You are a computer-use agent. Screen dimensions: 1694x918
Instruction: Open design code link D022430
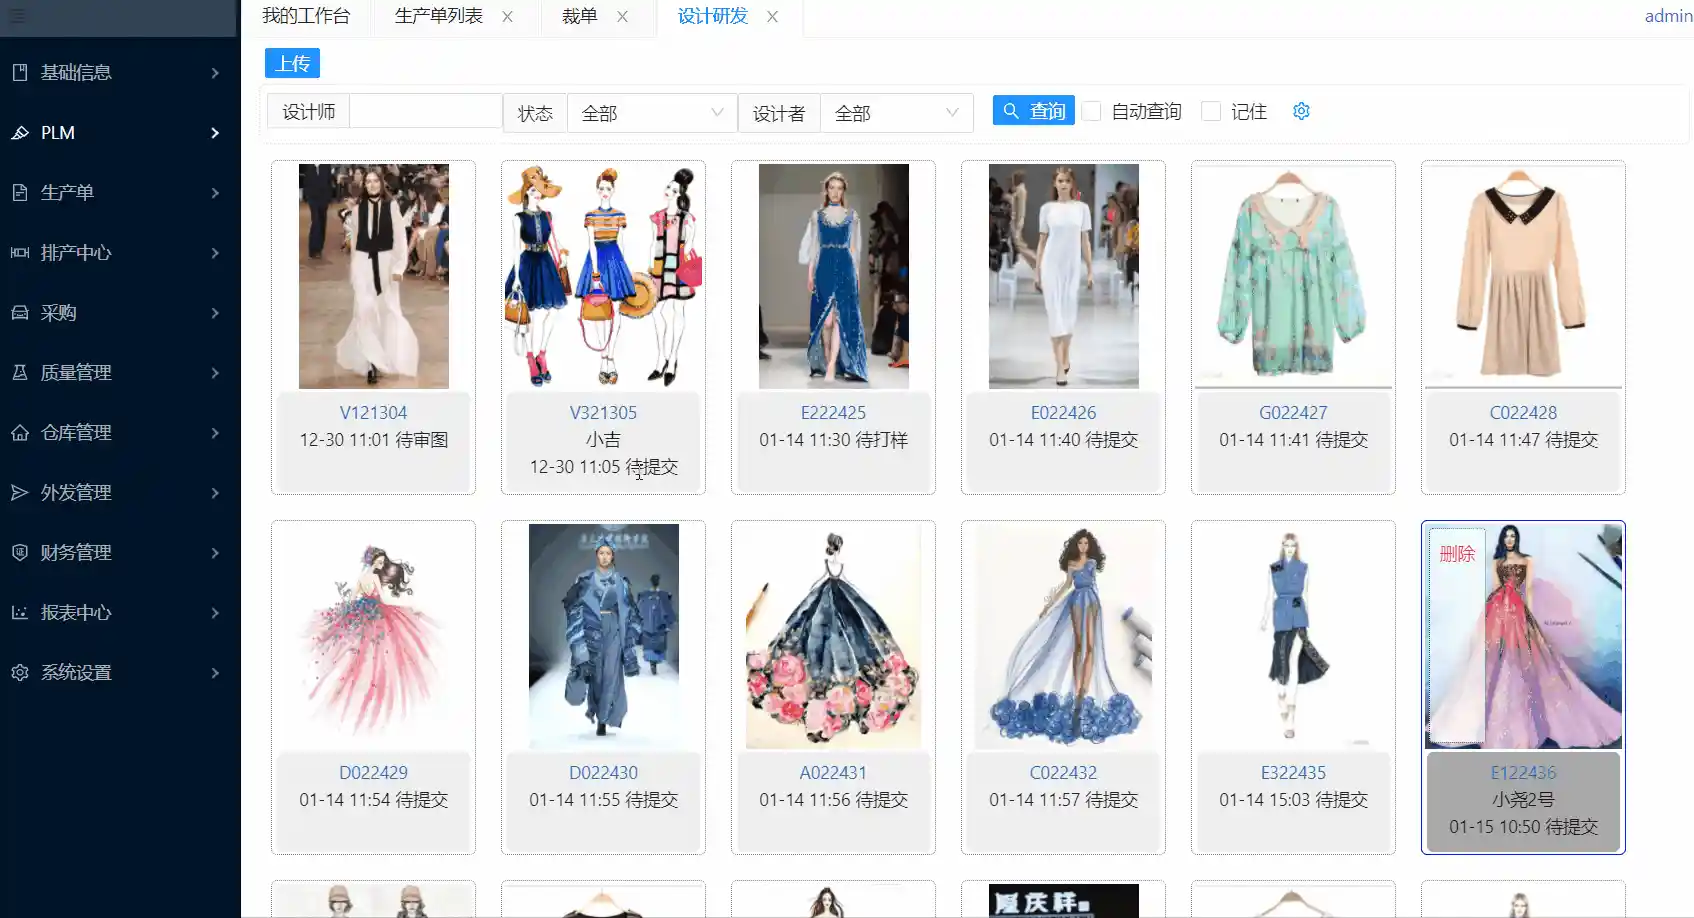[x=603, y=772]
